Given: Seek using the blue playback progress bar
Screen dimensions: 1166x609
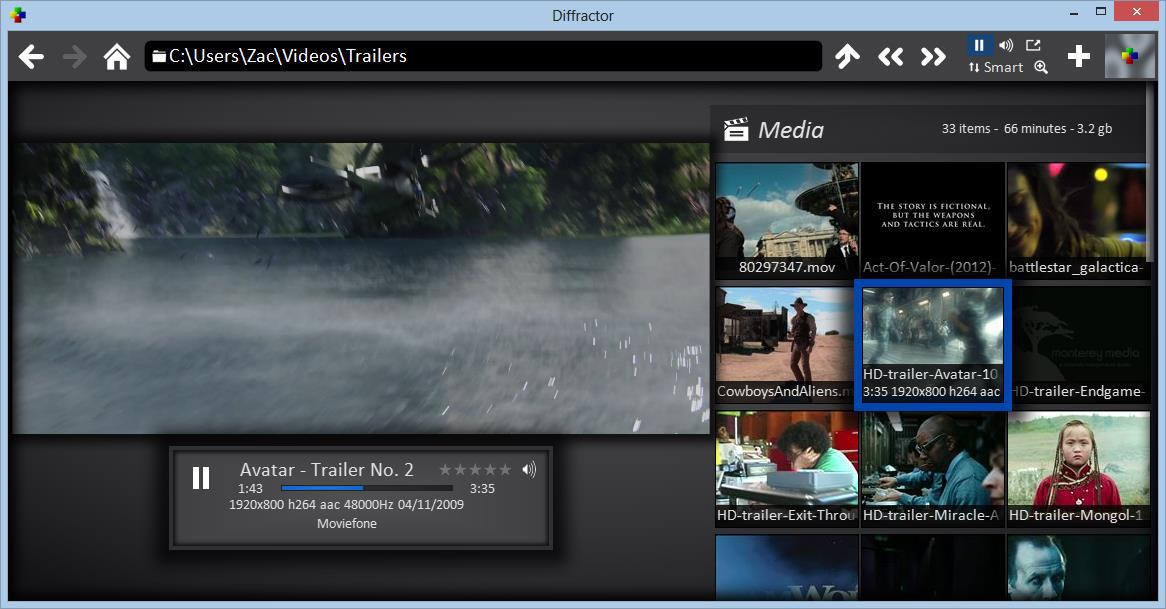Looking at the screenshot, I should (x=367, y=489).
